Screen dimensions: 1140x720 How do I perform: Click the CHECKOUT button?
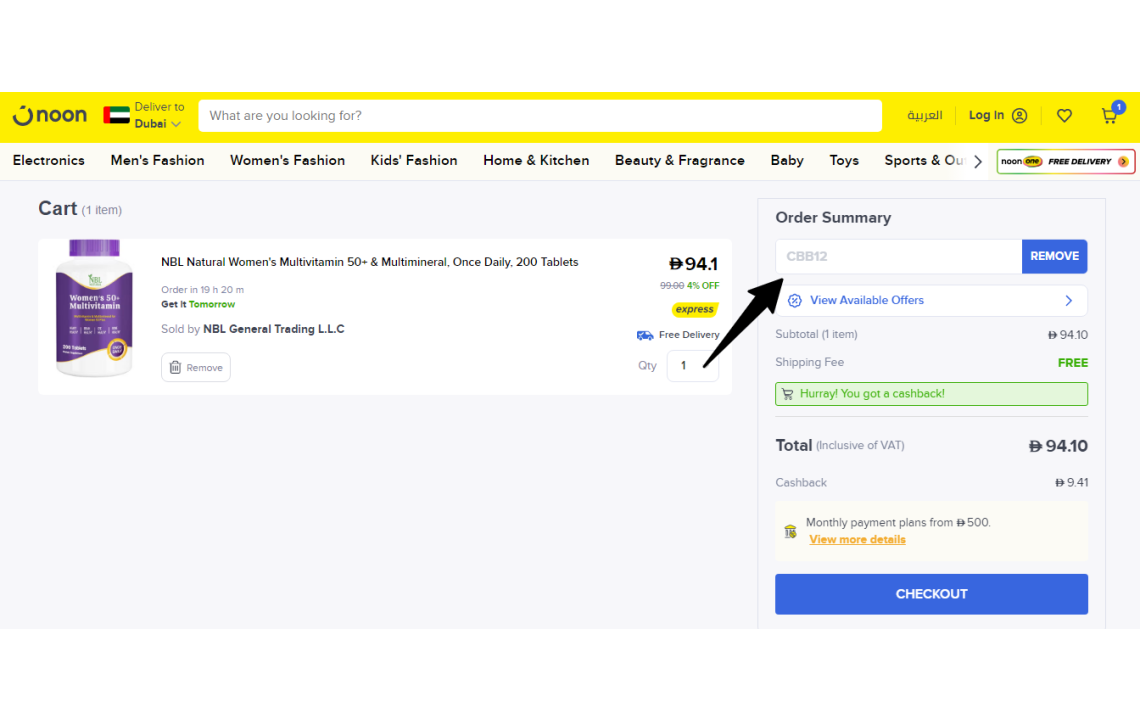tap(931, 594)
